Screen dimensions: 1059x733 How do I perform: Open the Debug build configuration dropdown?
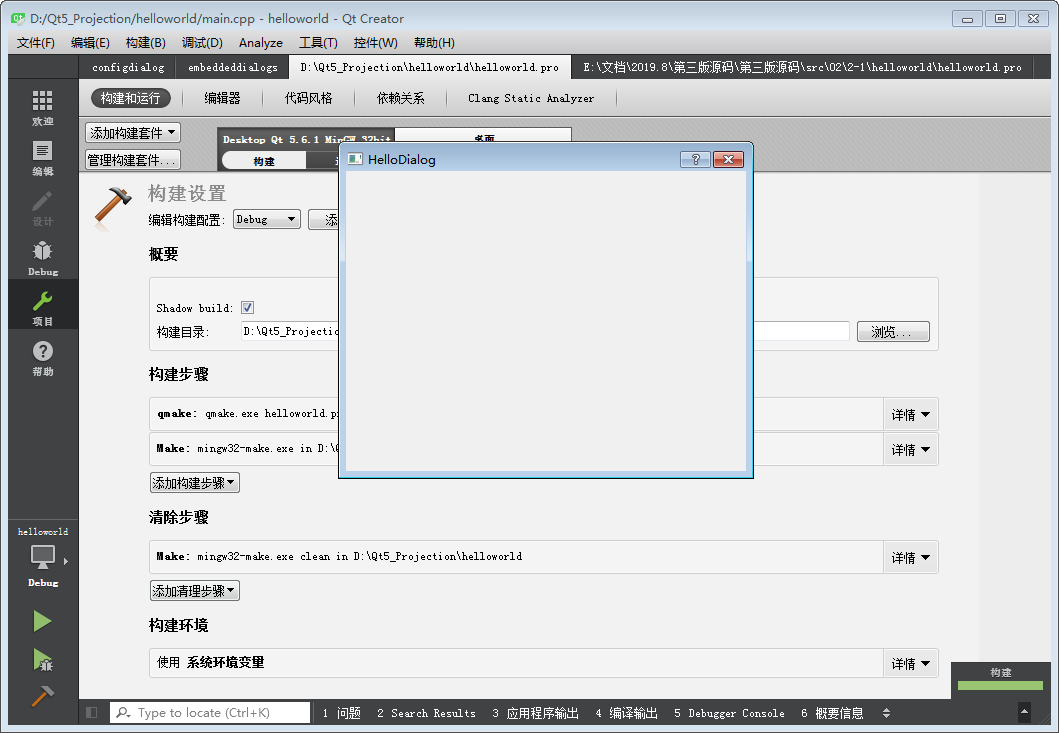(x=266, y=219)
